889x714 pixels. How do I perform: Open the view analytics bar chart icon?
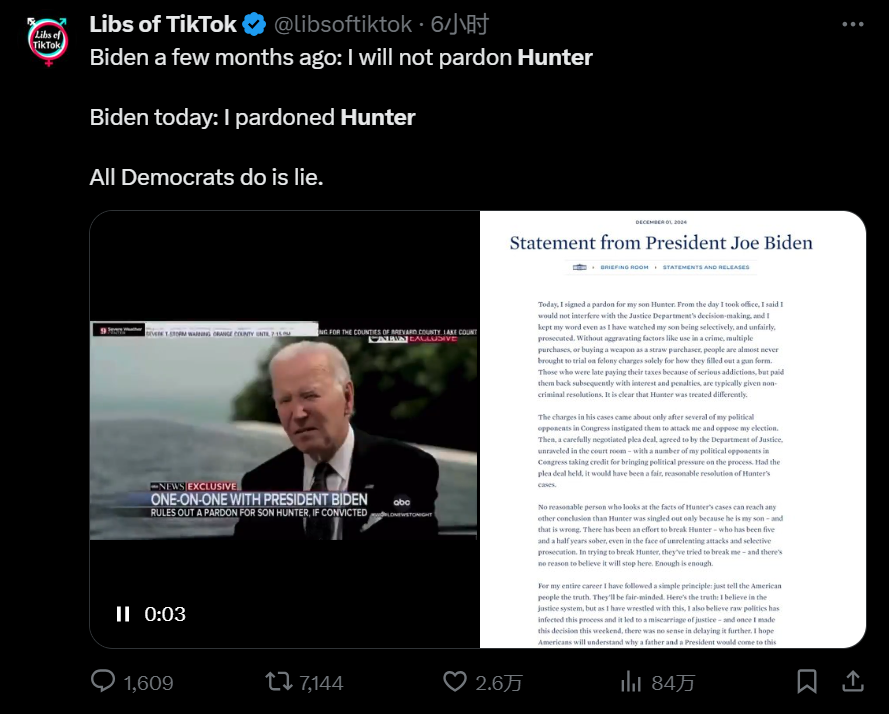pos(631,682)
